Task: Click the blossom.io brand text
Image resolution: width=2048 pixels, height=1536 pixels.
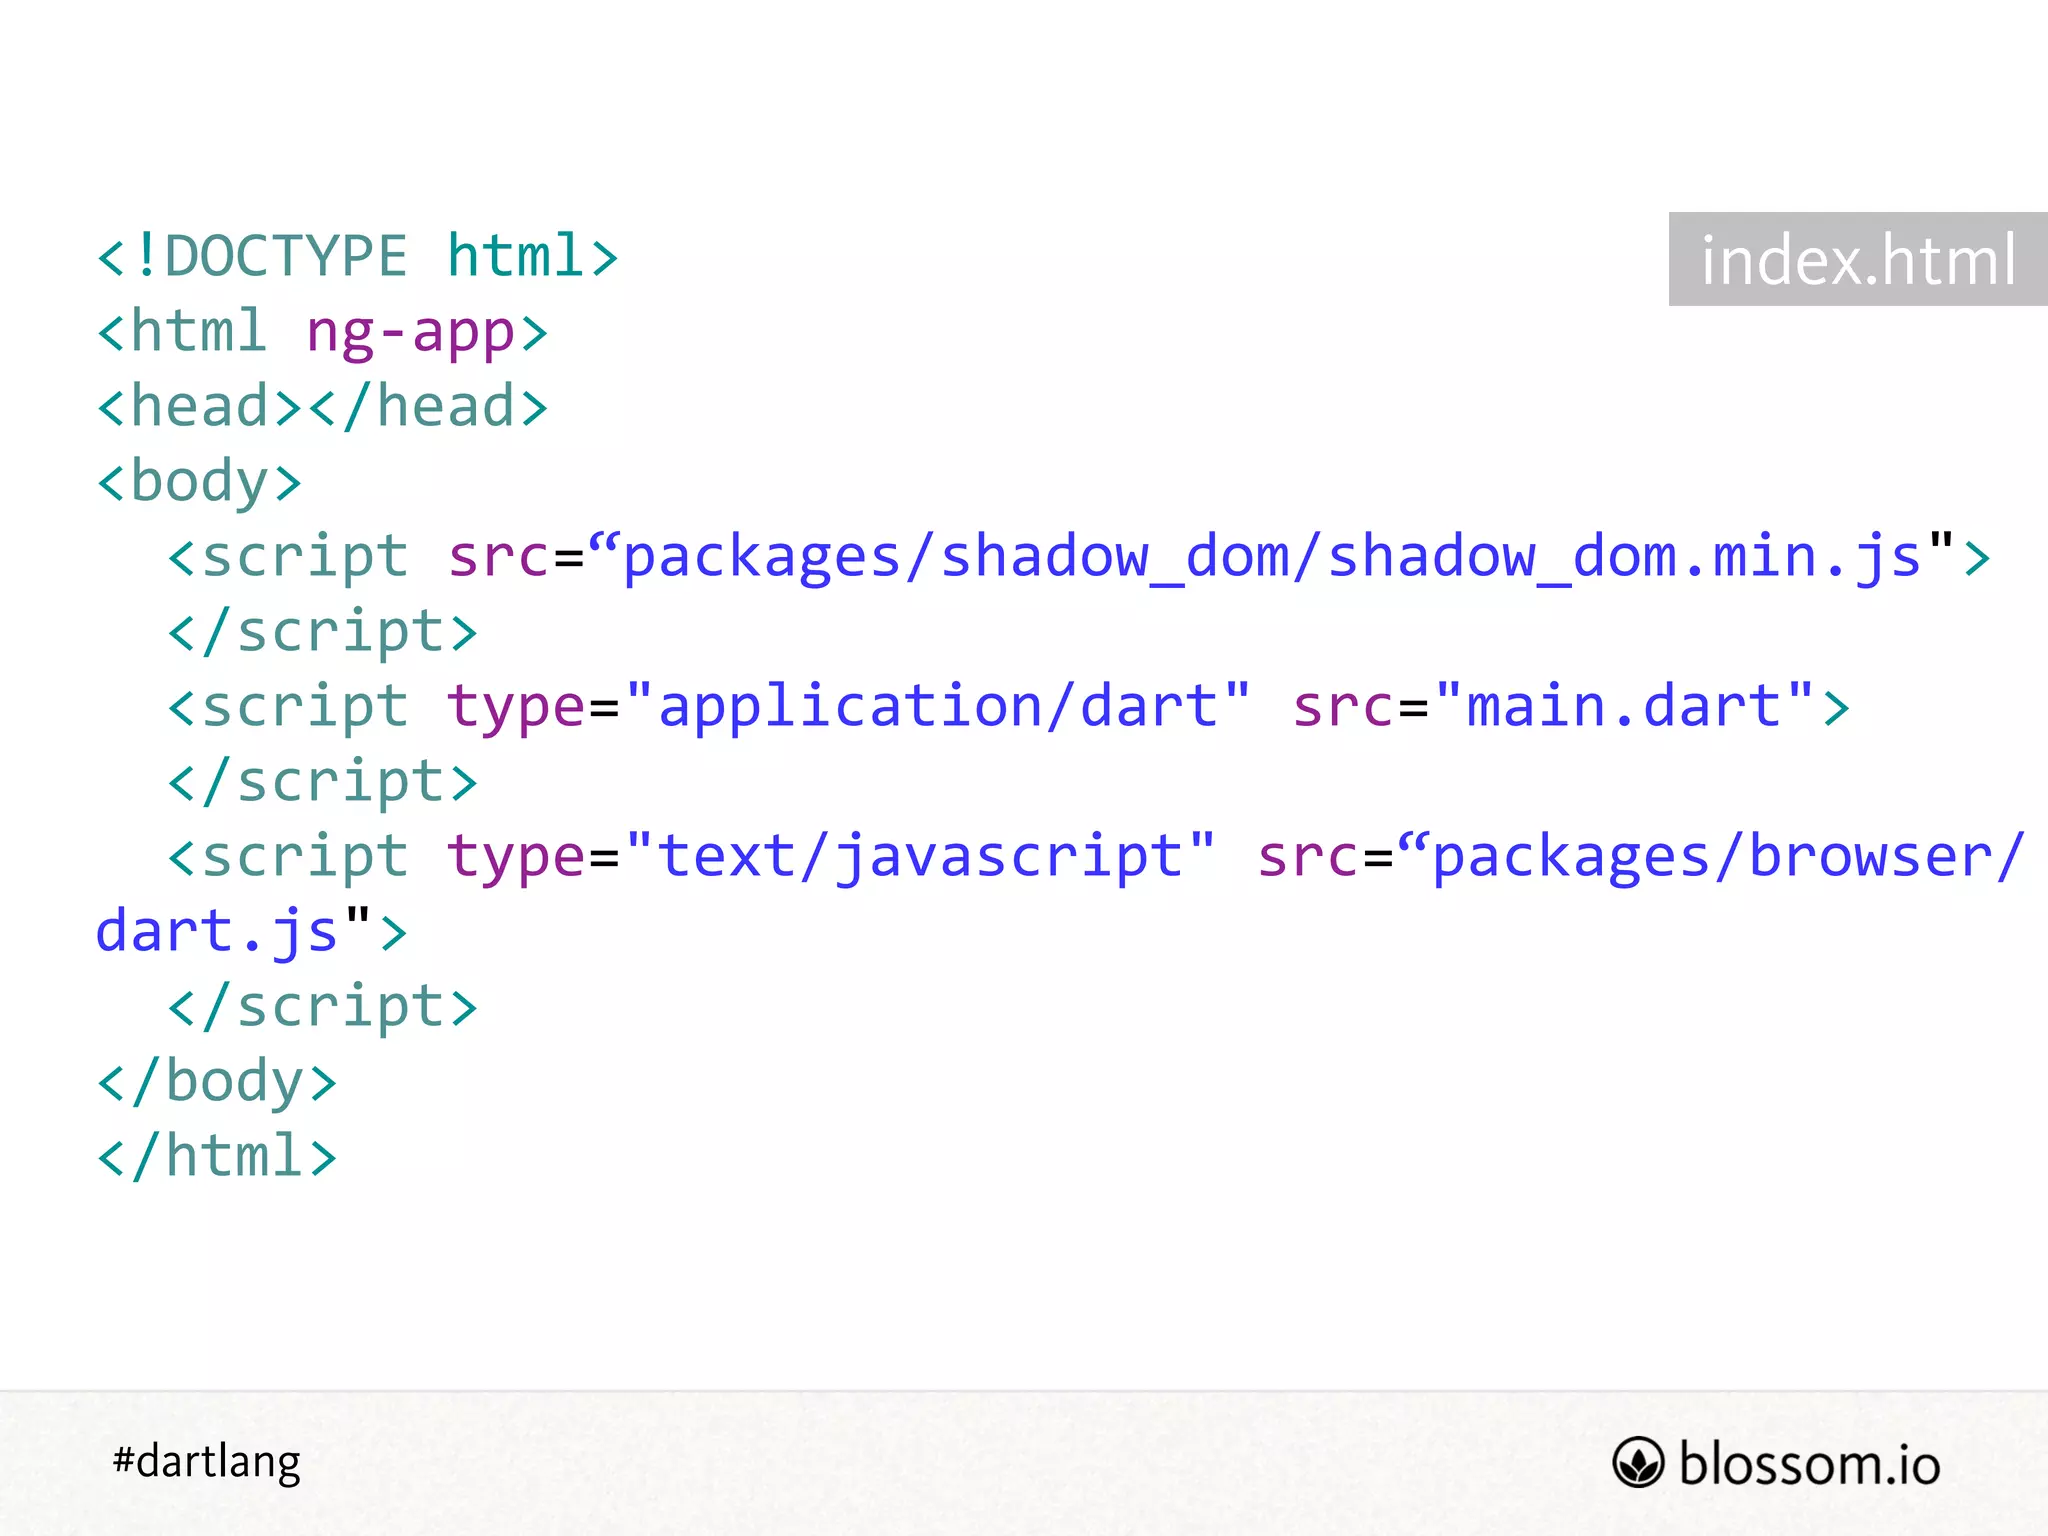Action: point(1809,1464)
